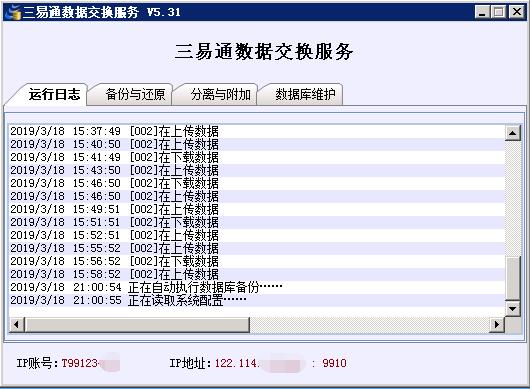530x389 pixels.
Task: Select log entry 15:46:50 在上传数据
Action: (x=257, y=196)
